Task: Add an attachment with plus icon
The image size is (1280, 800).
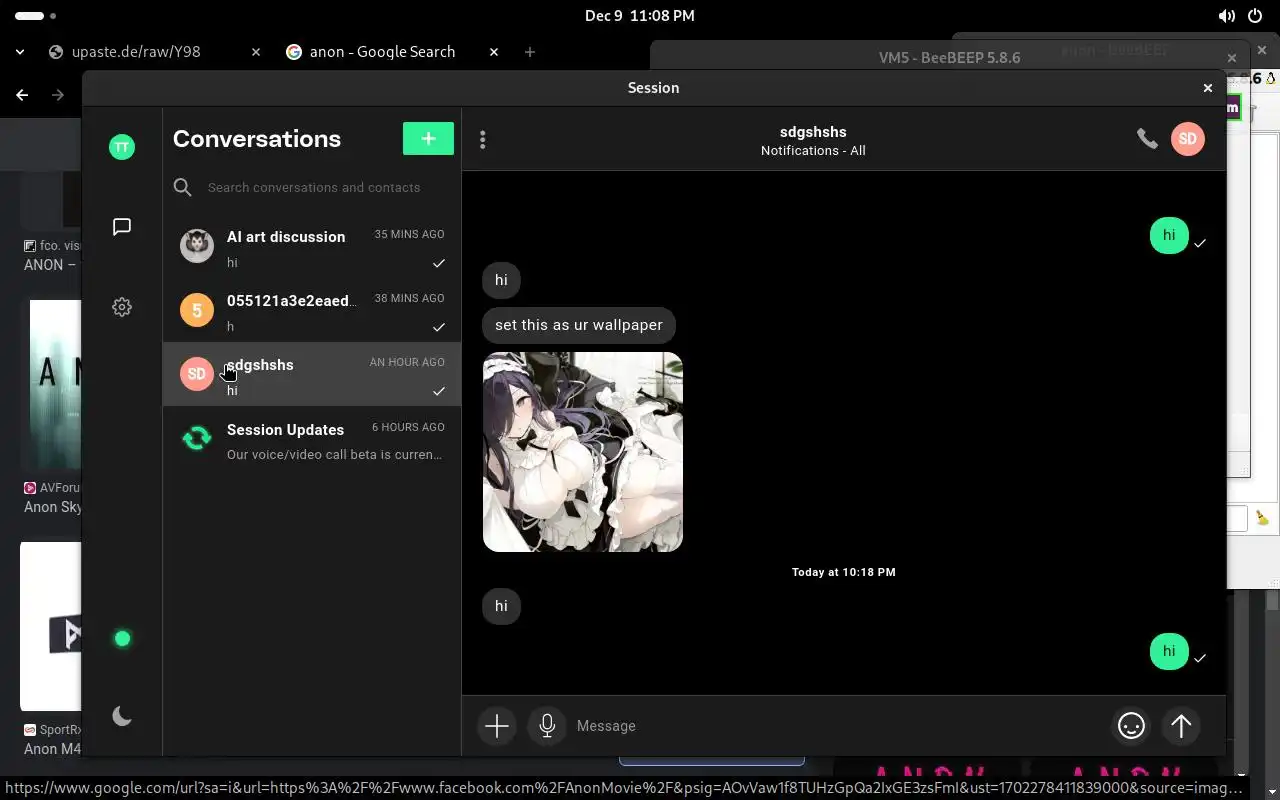Action: pyautogui.click(x=497, y=726)
